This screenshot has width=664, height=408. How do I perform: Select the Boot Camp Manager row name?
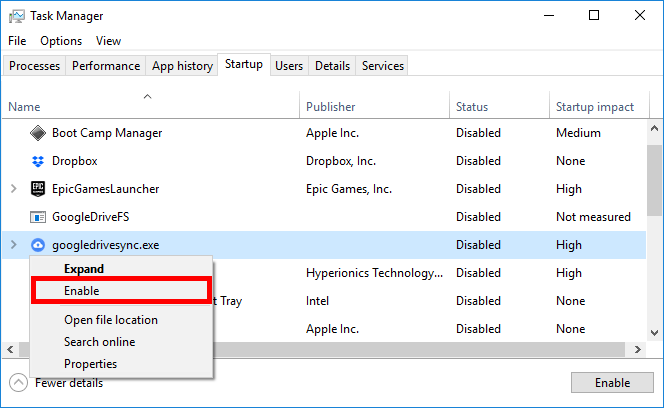pos(107,133)
